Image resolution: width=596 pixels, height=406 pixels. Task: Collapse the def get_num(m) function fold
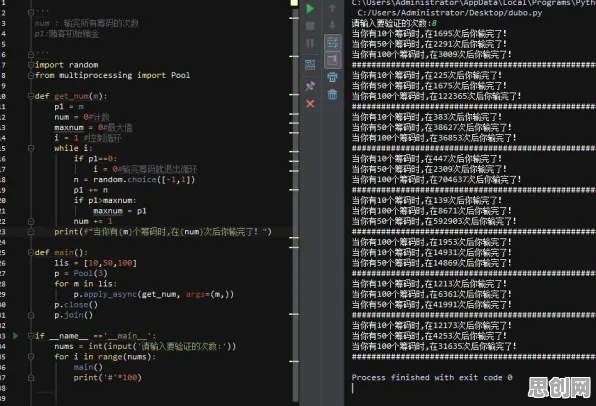pyautogui.click(x=31, y=96)
